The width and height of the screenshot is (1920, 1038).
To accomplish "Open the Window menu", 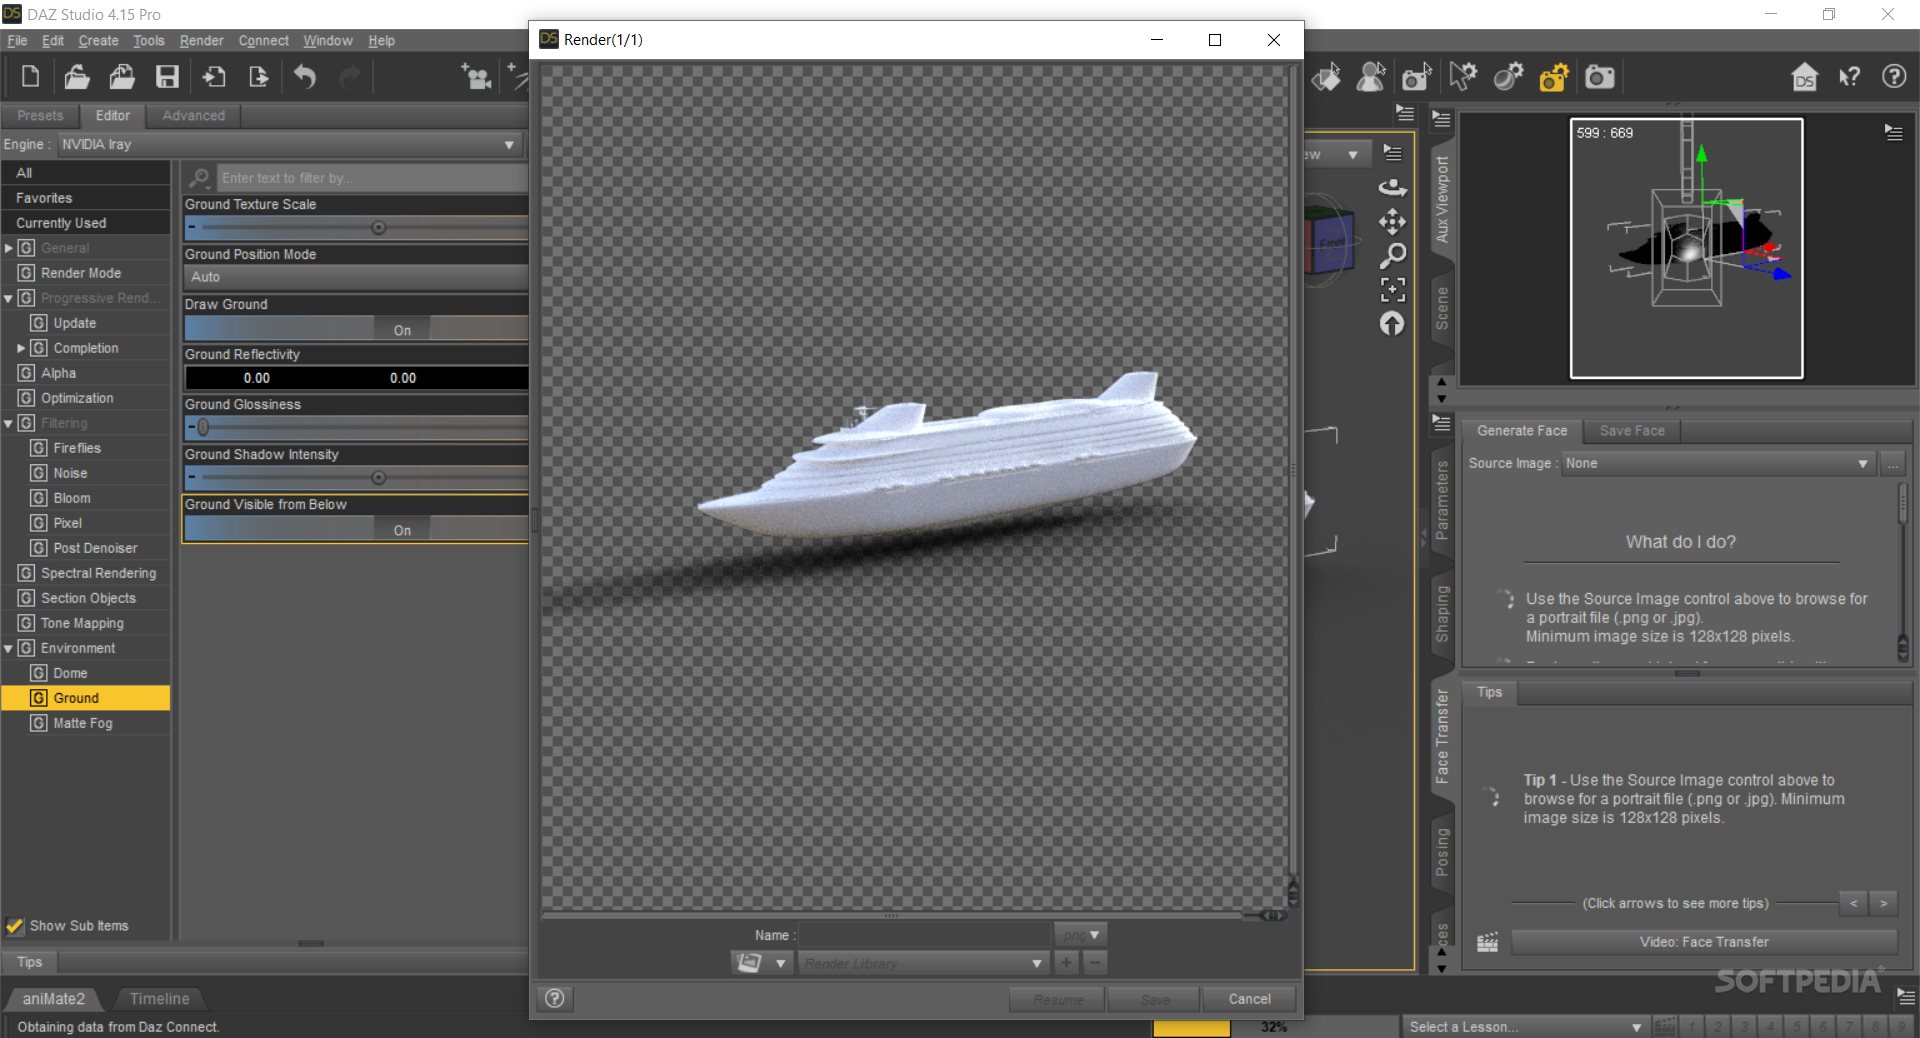I will pyautogui.click(x=328, y=40).
